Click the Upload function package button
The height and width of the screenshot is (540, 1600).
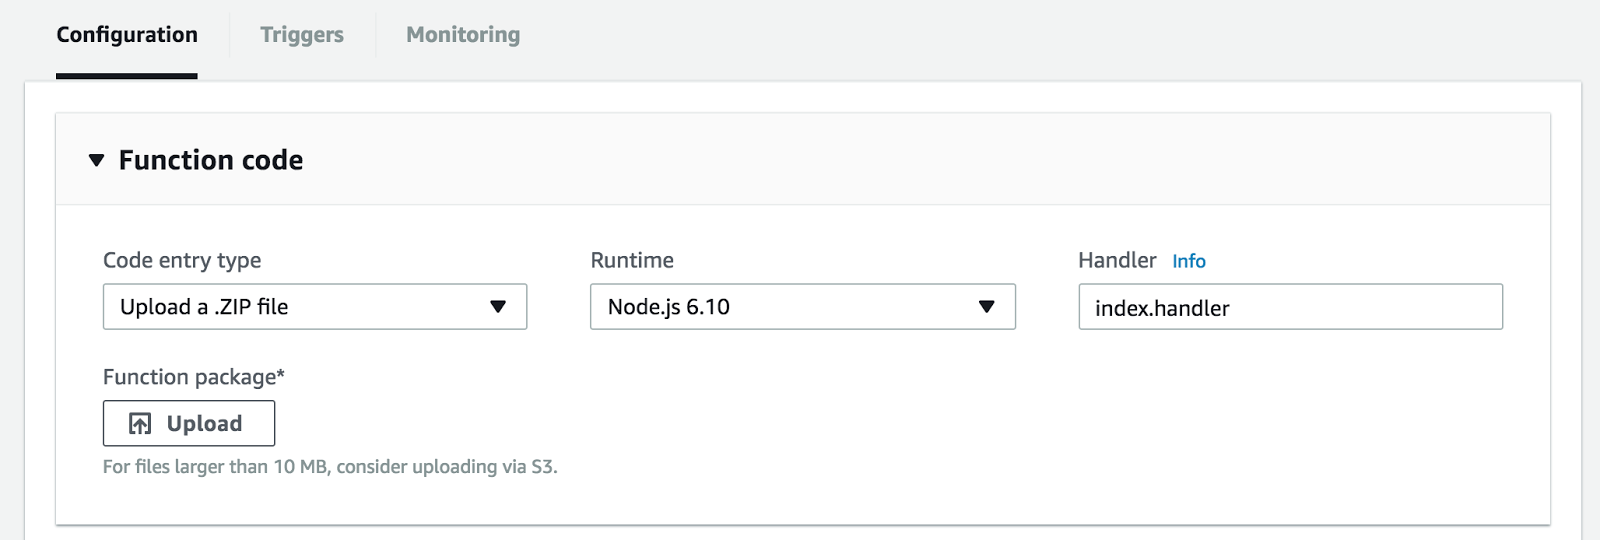tap(189, 424)
